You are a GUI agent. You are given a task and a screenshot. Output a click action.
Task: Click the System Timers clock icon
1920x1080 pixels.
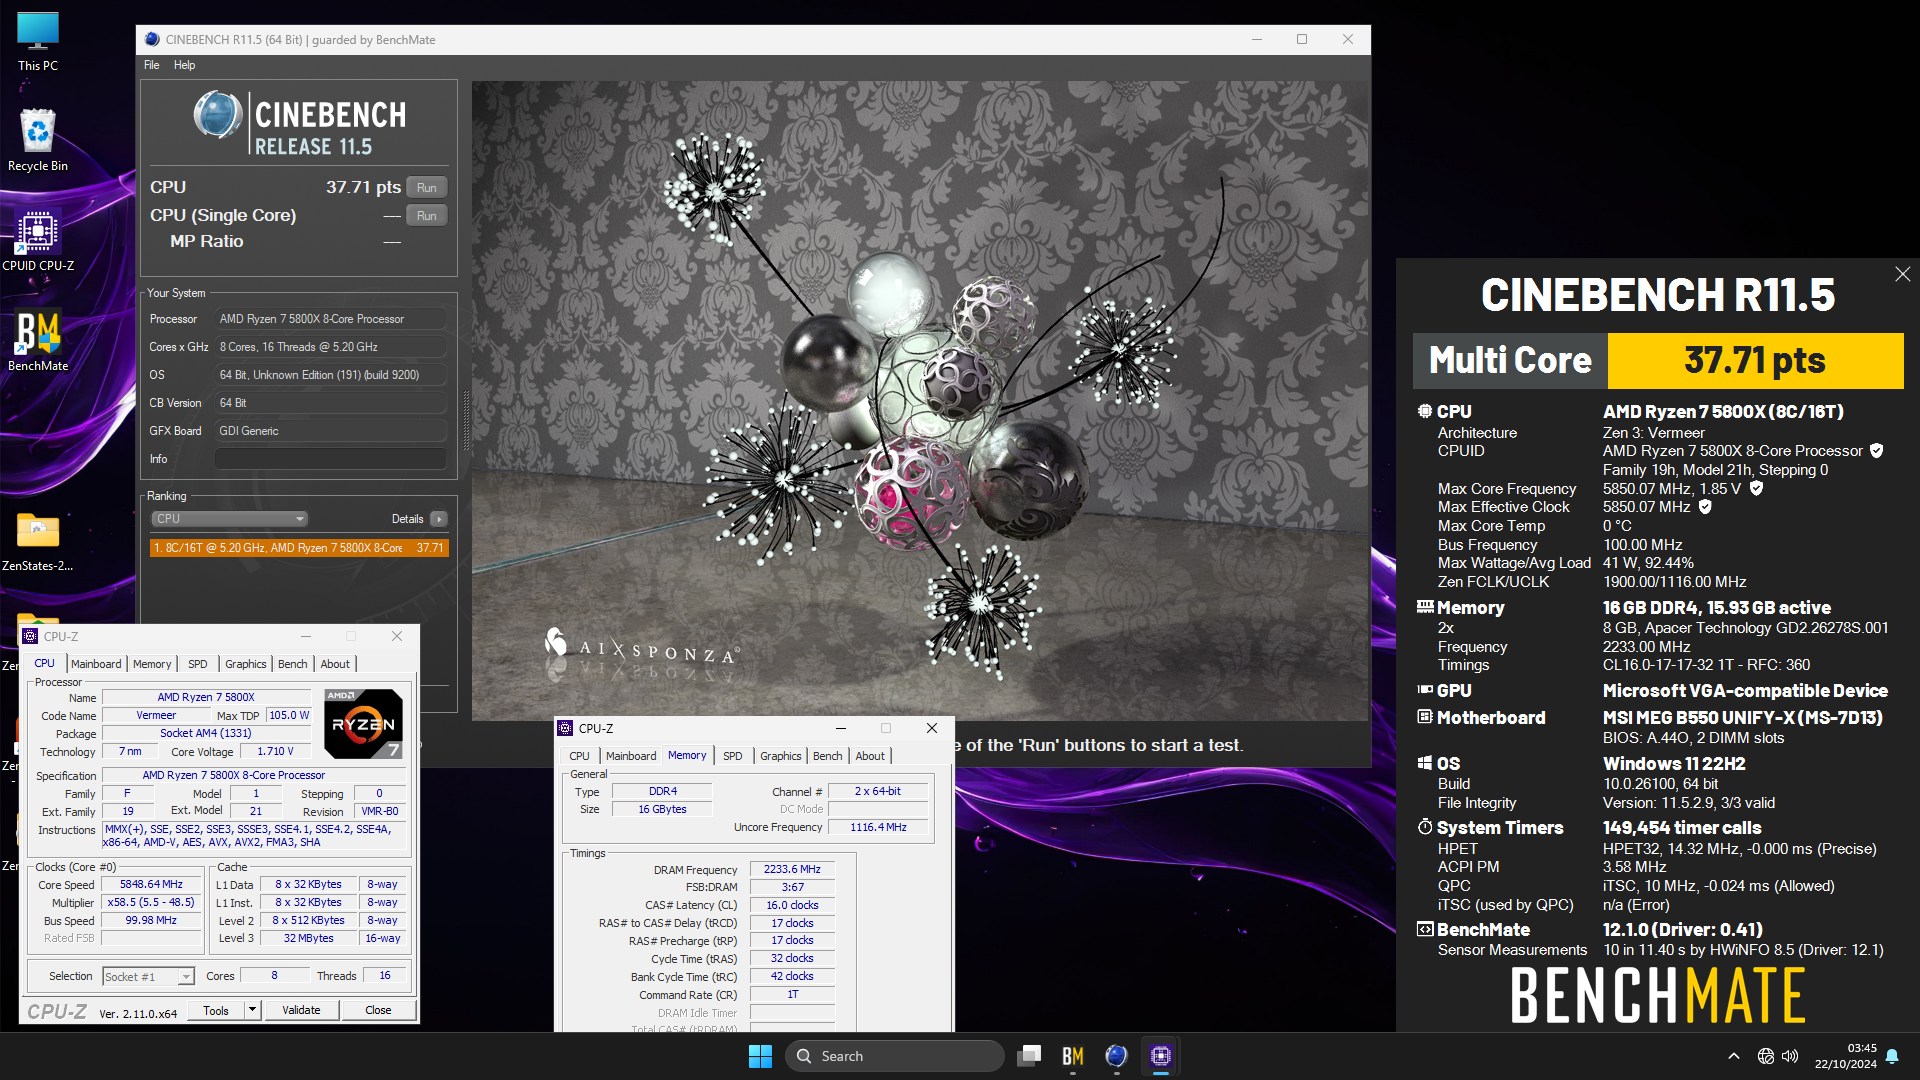(x=1425, y=826)
